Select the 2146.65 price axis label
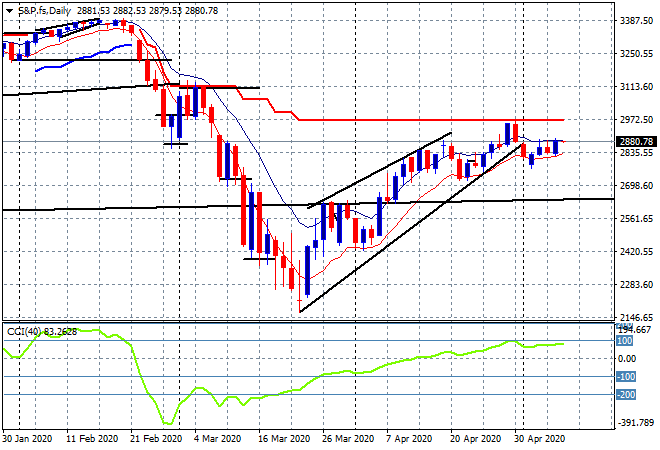This screenshot has width=660, height=450. (x=636, y=317)
